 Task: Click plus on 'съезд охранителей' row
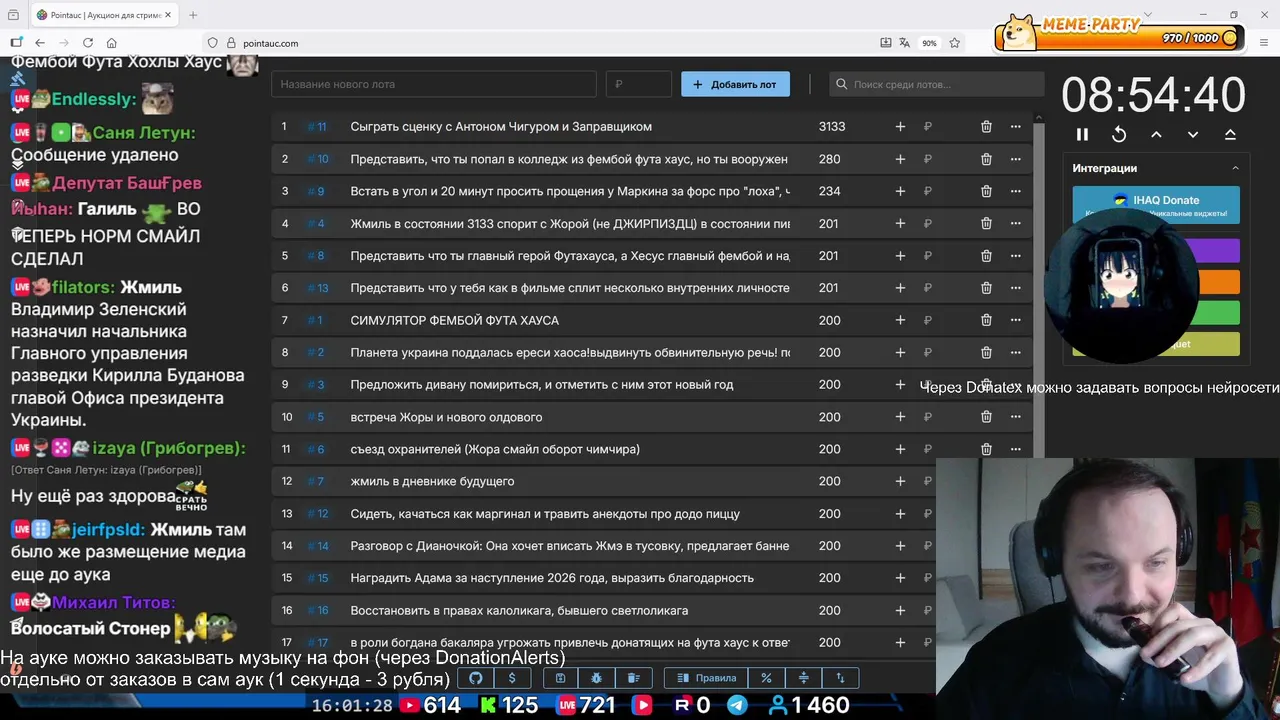(900, 449)
